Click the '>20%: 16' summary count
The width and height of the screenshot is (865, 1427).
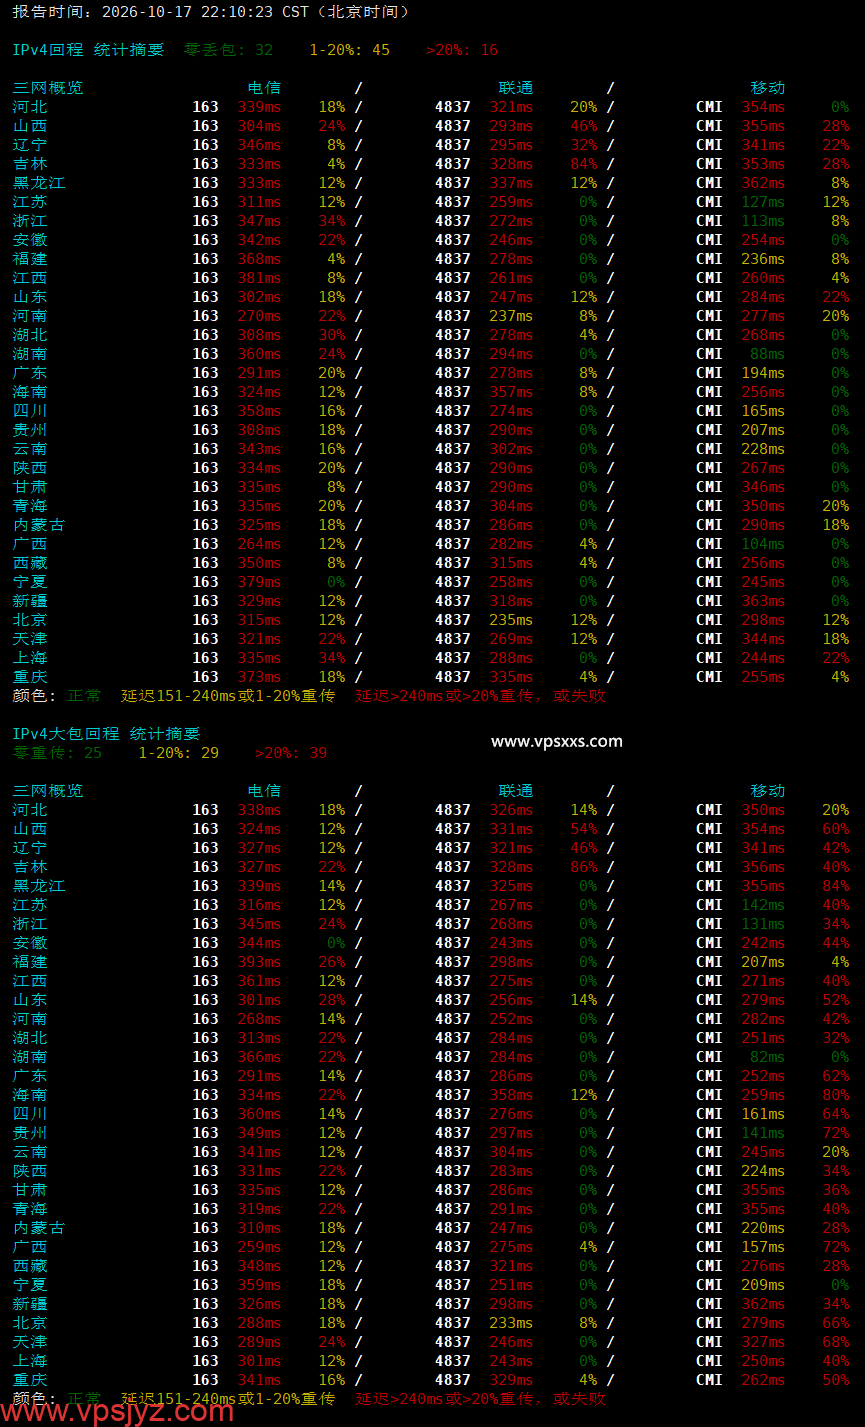[x=462, y=50]
